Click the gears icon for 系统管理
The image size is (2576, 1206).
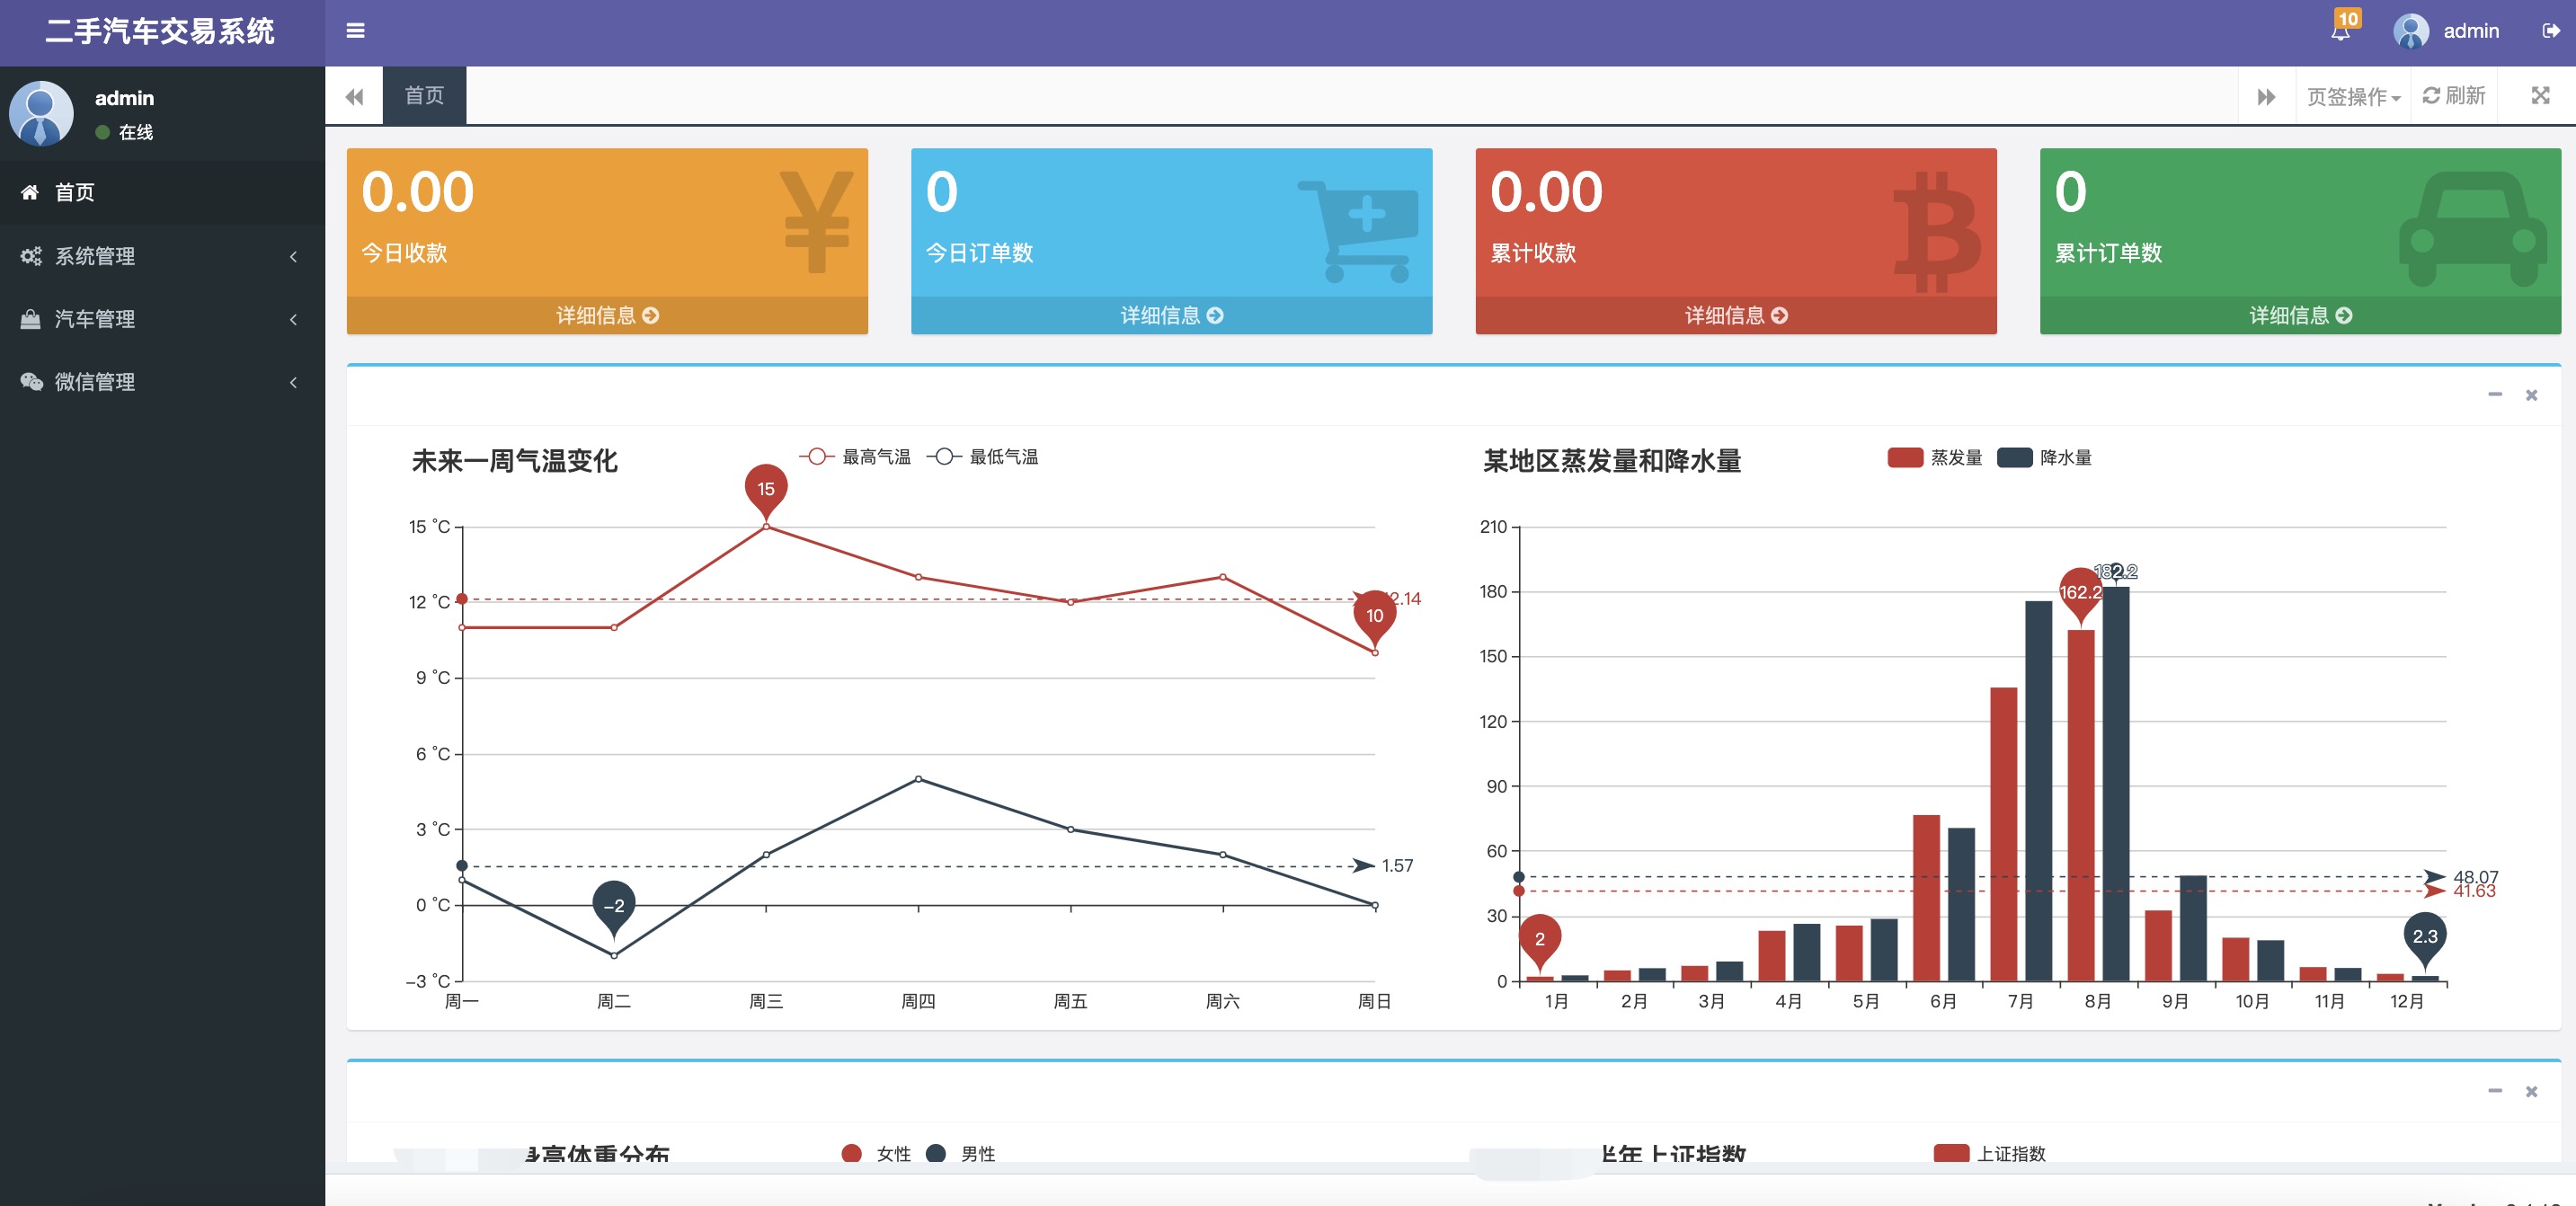coord(31,256)
